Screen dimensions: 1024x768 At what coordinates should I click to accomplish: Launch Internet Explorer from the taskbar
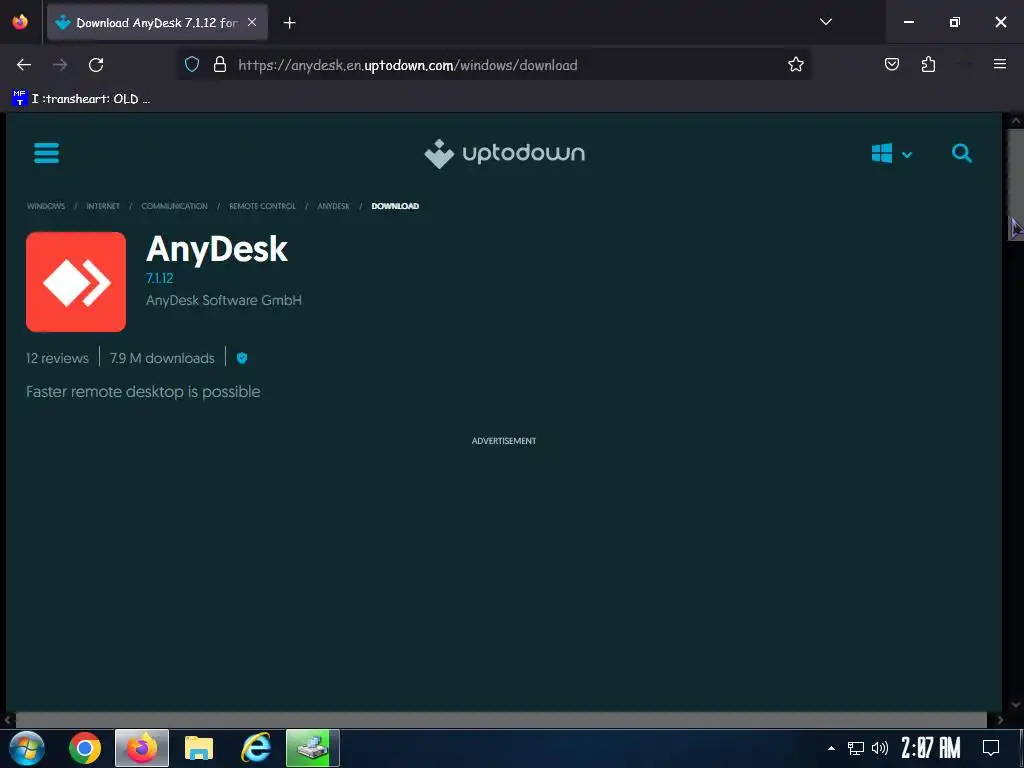pyautogui.click(x=256, y=748)
